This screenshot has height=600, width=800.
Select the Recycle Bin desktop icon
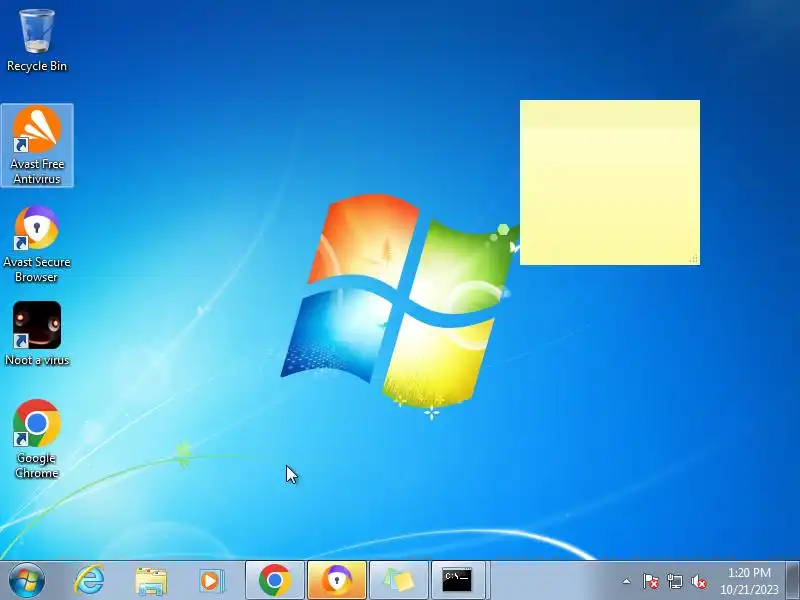pyautogui.click(x=37, y=39)
